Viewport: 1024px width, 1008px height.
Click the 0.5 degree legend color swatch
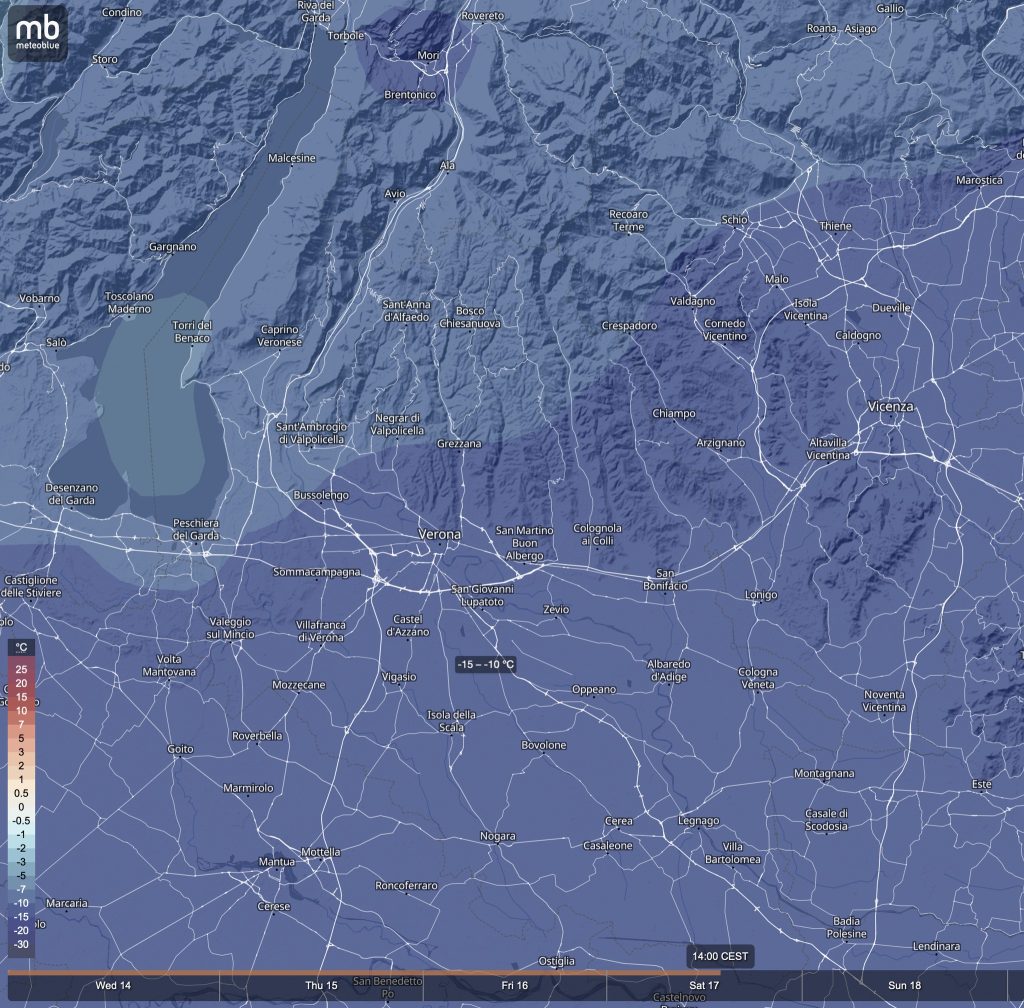(x=21, y=793)
